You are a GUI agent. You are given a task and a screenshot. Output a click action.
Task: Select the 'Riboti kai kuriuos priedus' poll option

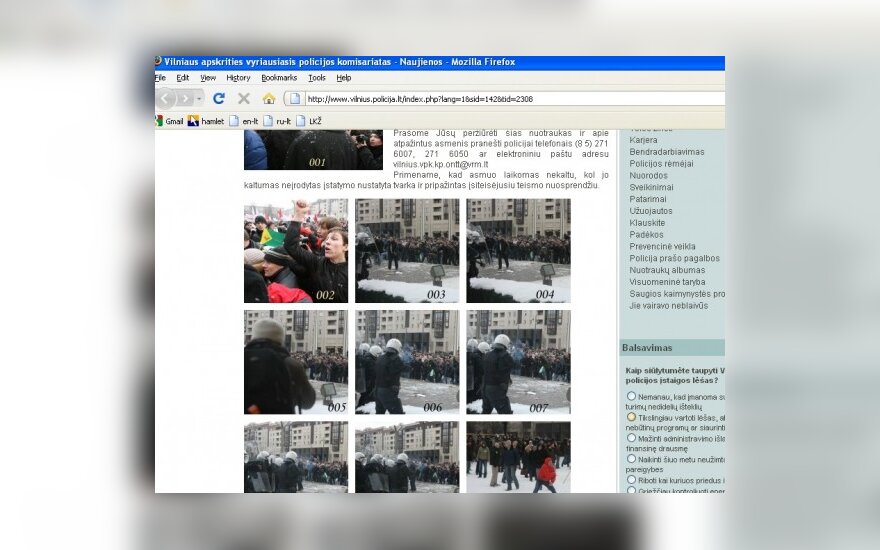point(631,480)
